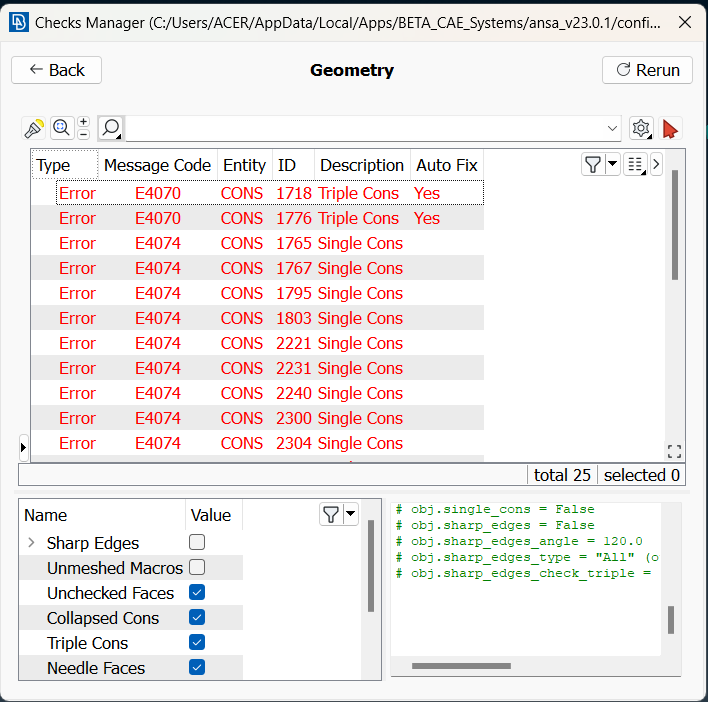Click the Name column header in parameters

(102, 515)
